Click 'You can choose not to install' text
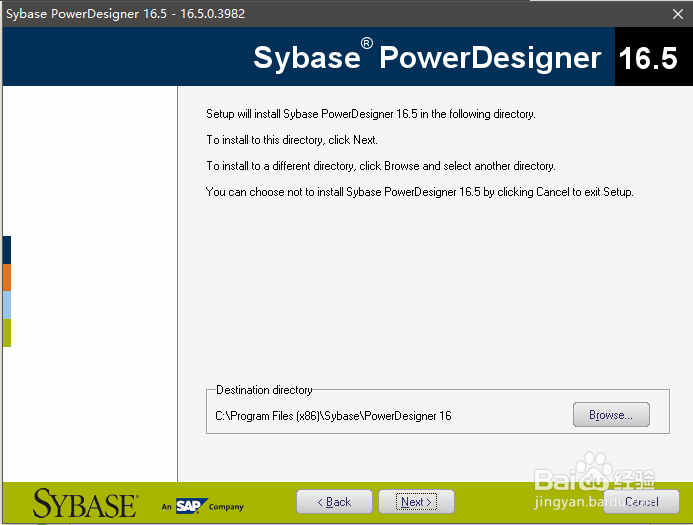The image size is (693, 525). click(x=419, y=192)
